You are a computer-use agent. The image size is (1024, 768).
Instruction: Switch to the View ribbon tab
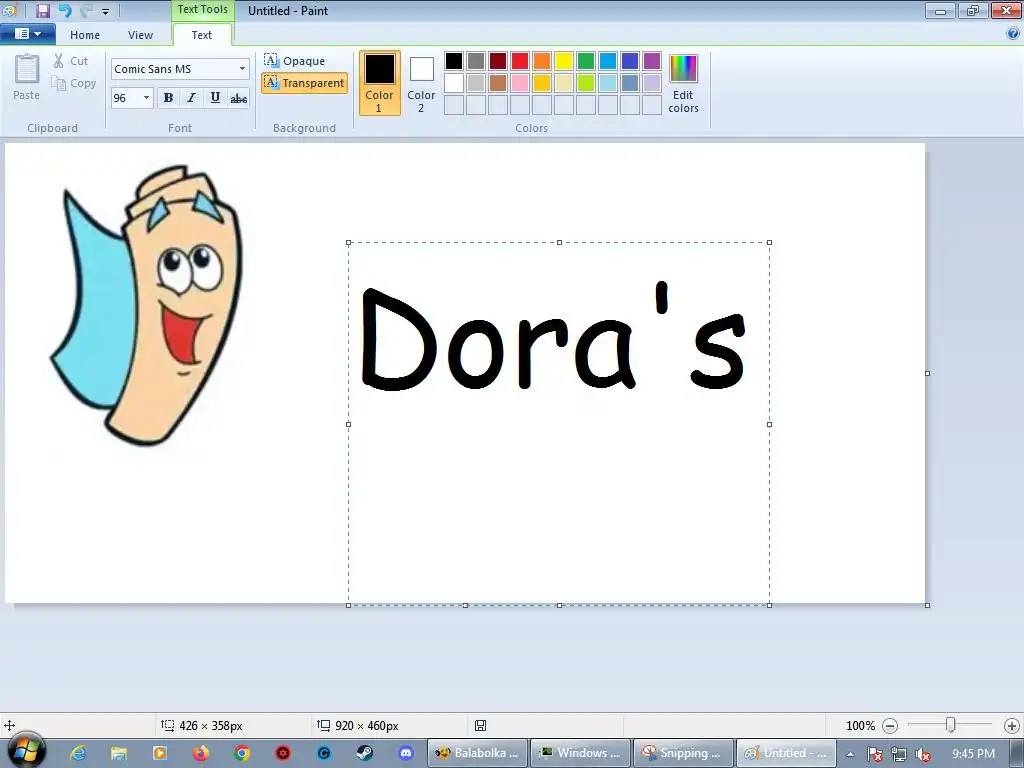pyautogui.click(x=140, y=35)
